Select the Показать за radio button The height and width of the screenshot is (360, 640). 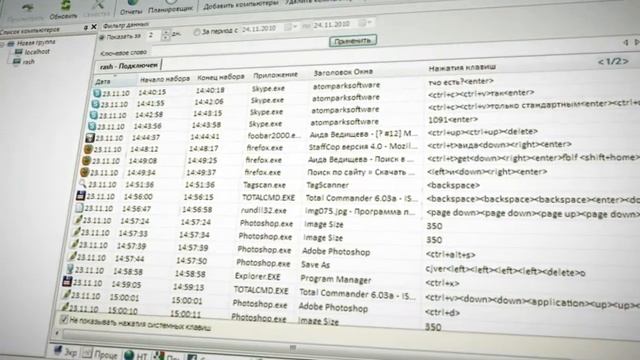(102, 38)
